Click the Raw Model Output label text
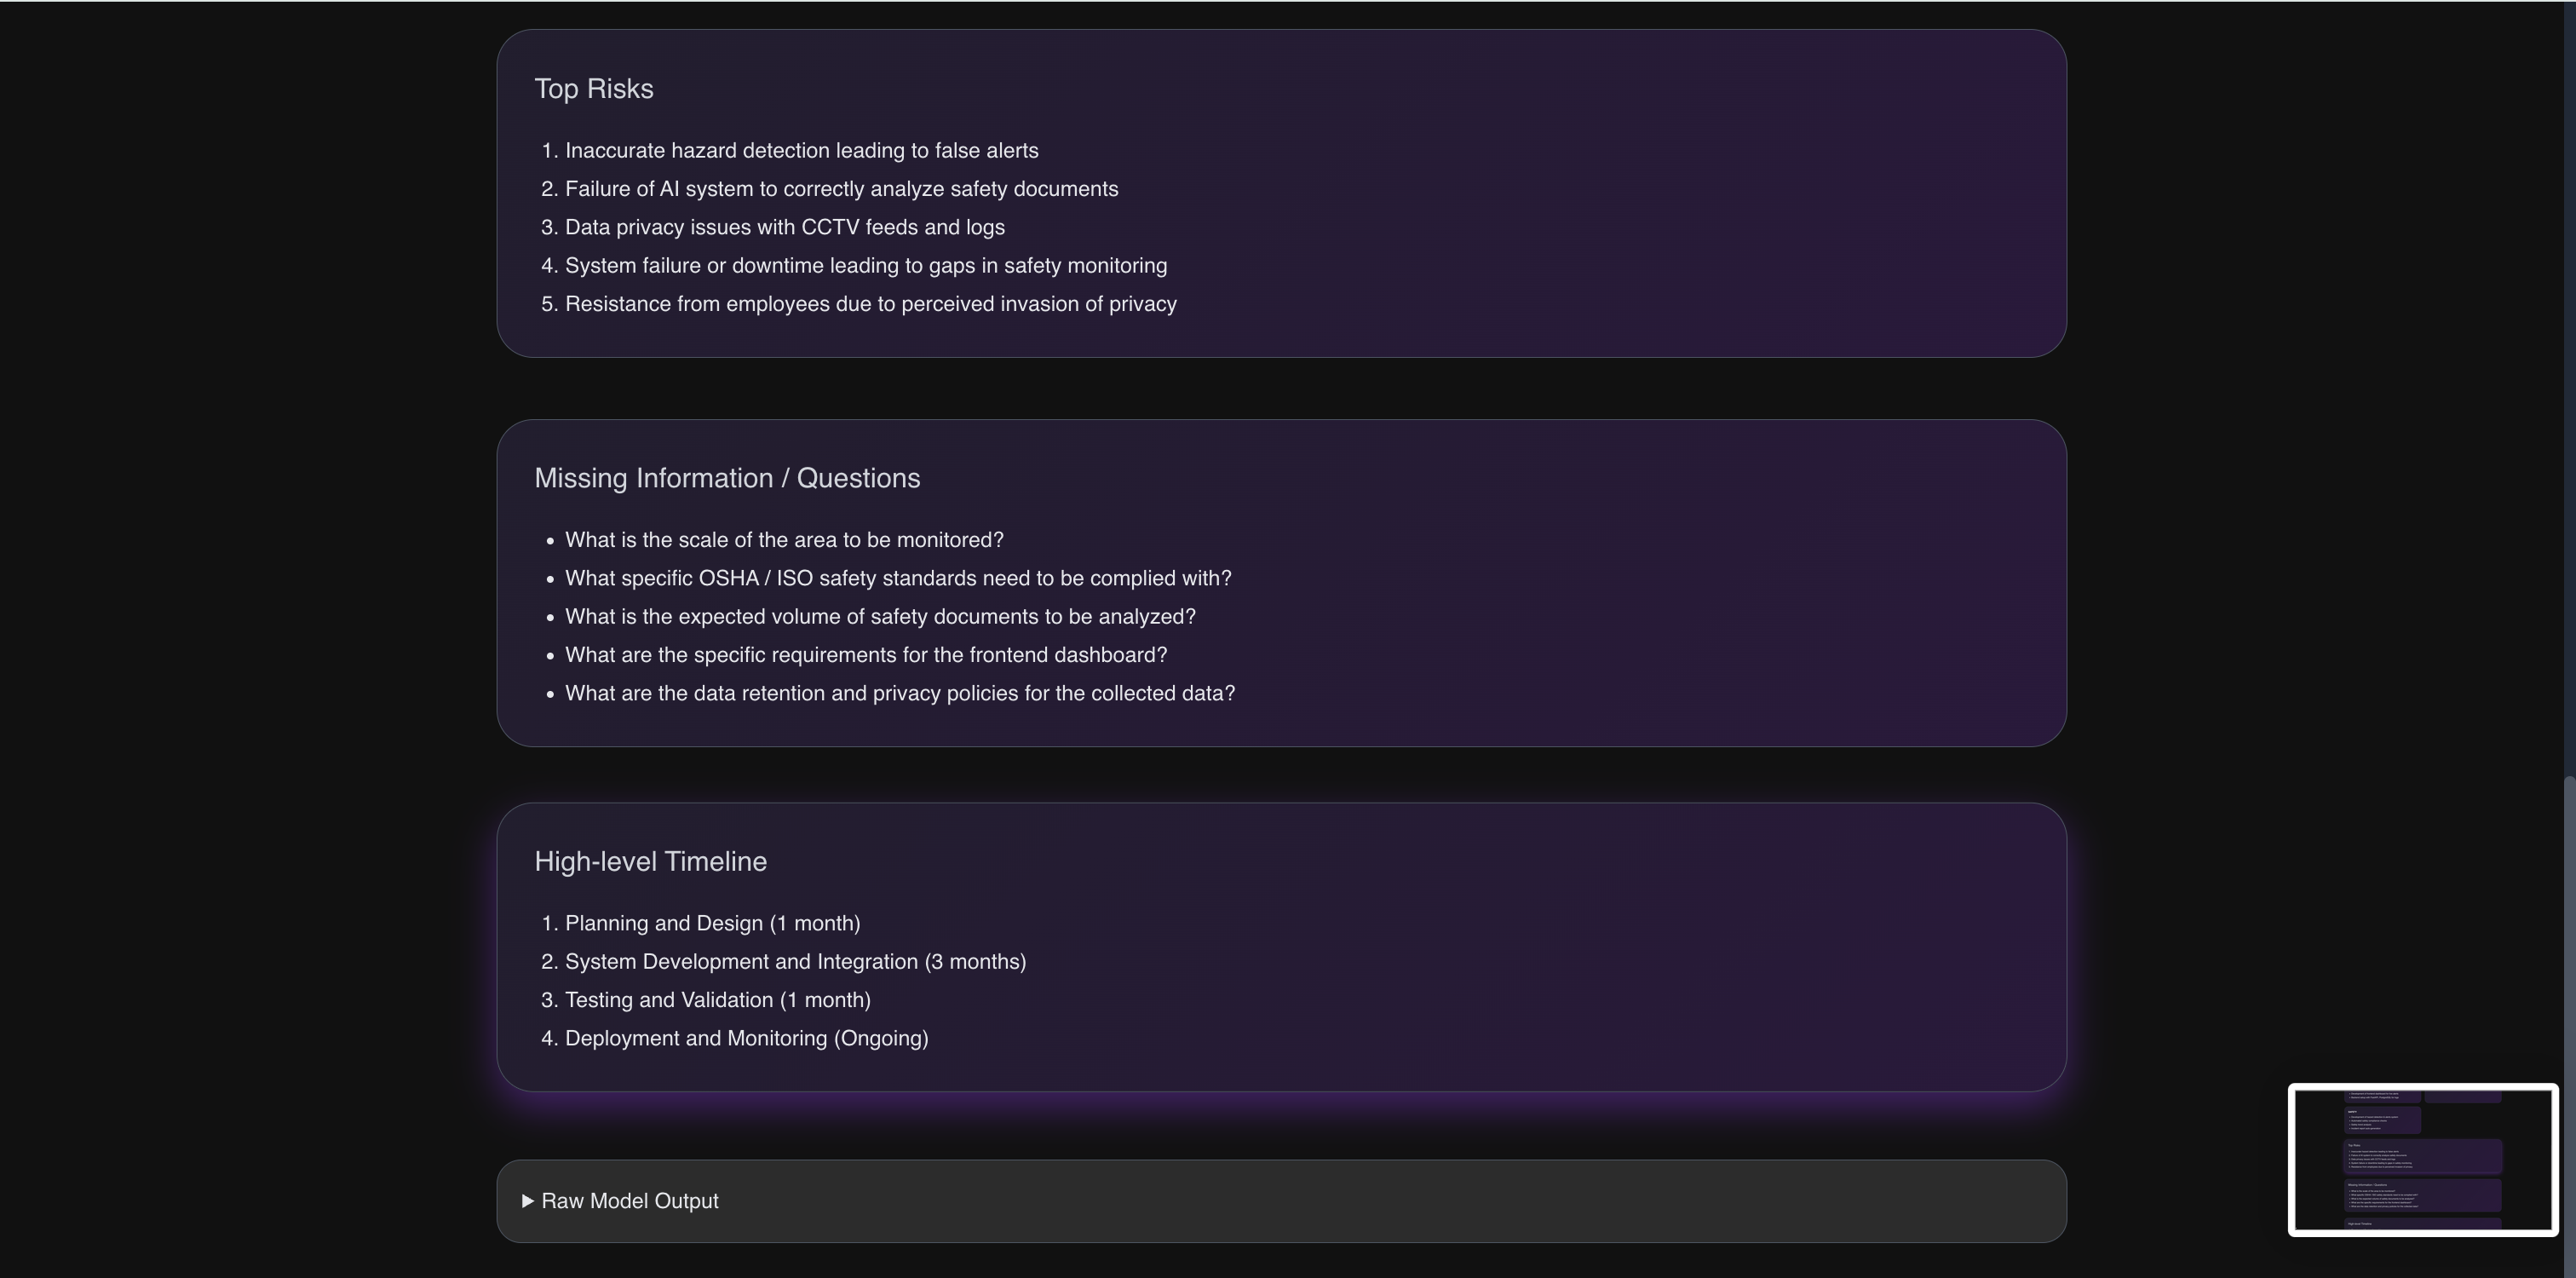2576x1278 pixels. [630, 1201]
